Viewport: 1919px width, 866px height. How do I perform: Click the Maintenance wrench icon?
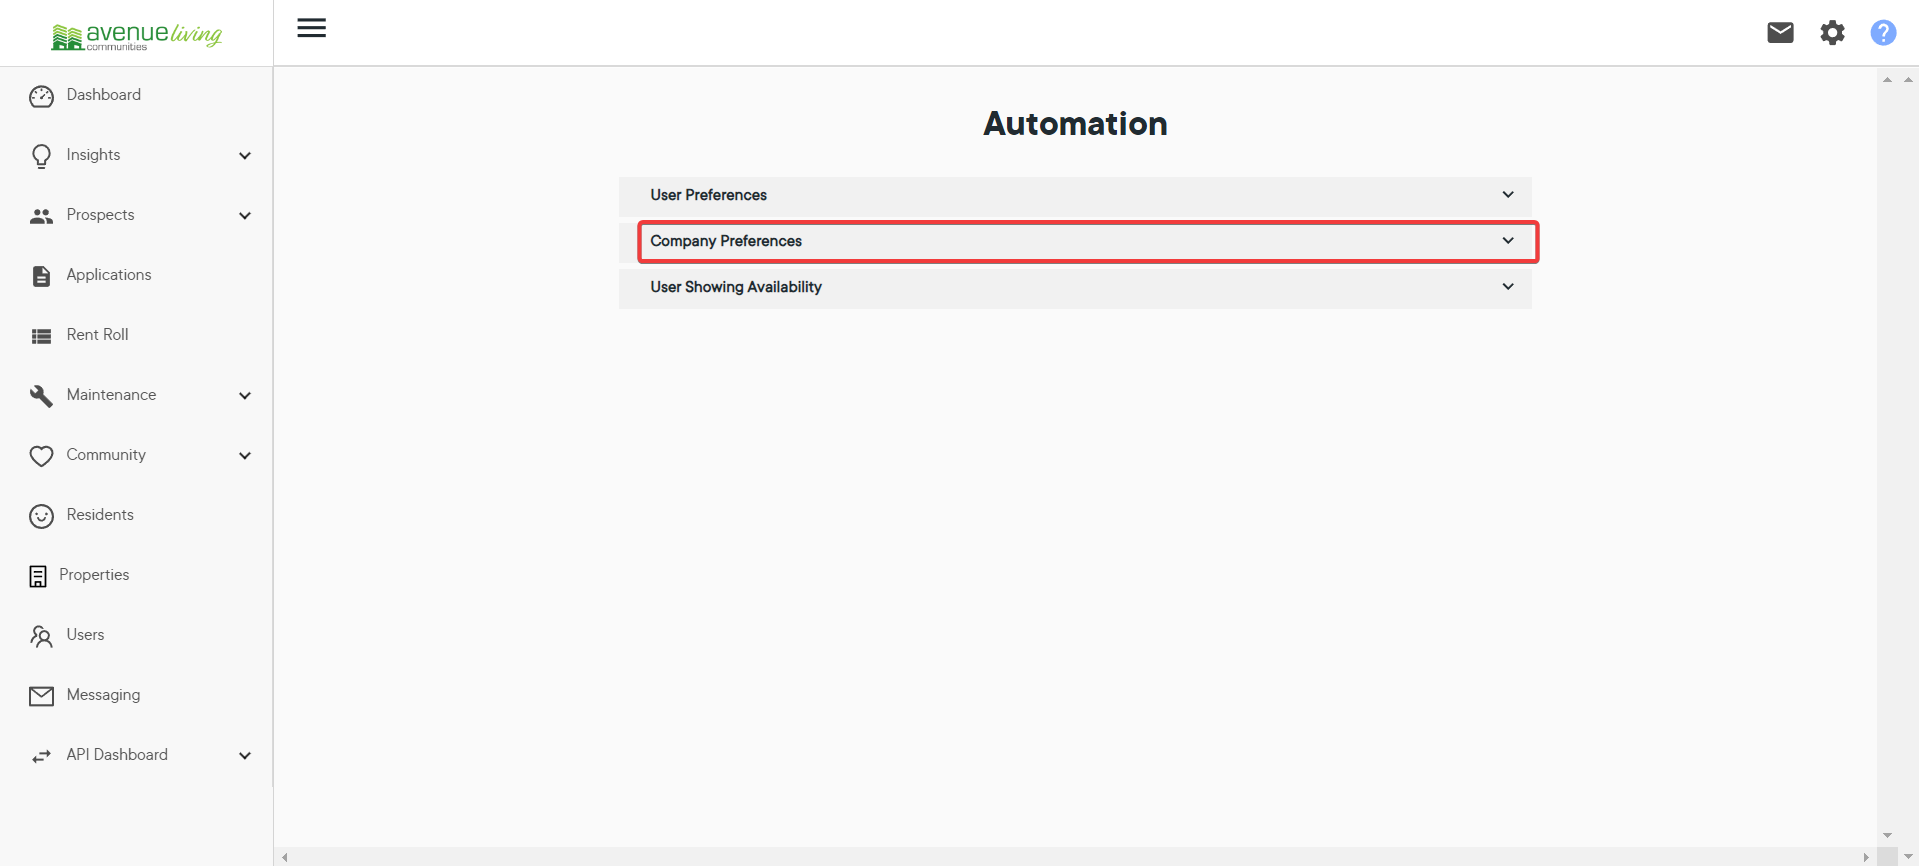tap(41, 396)
